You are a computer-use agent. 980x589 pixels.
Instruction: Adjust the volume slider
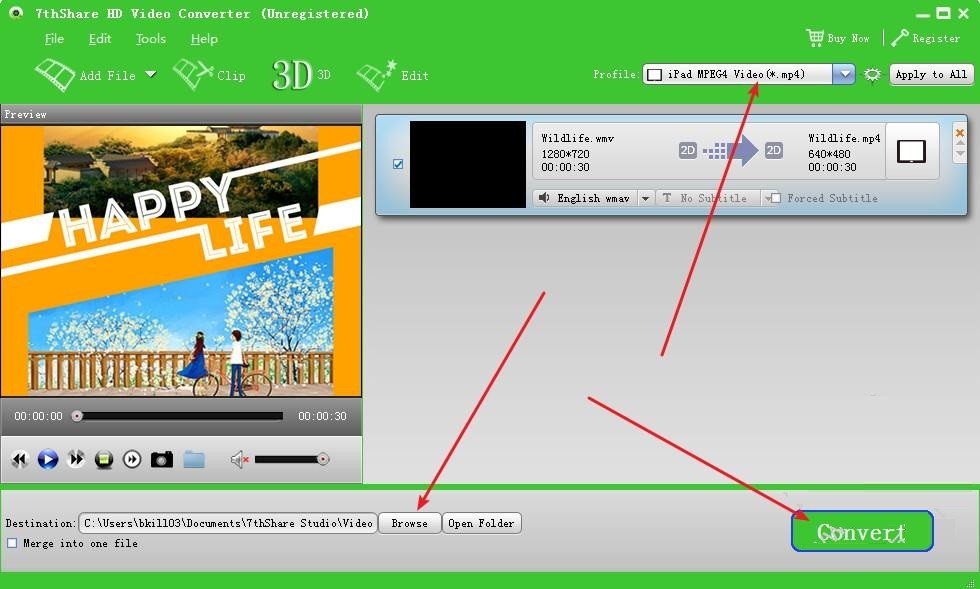291,460
